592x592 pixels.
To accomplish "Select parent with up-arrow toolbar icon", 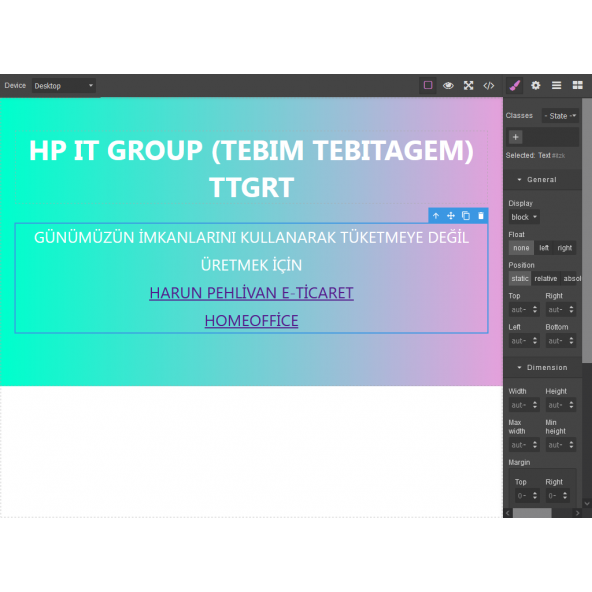I will [x=436, y=216].
